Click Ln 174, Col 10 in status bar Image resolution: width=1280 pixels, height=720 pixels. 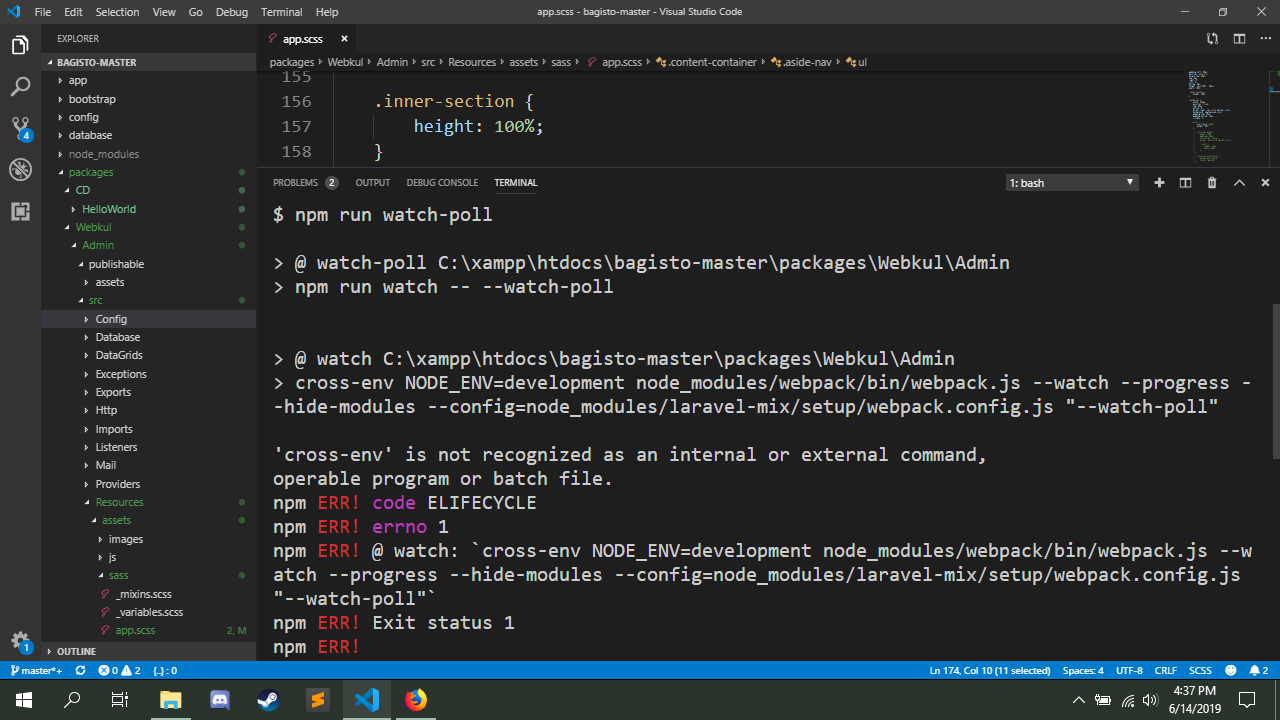(990, 670)
